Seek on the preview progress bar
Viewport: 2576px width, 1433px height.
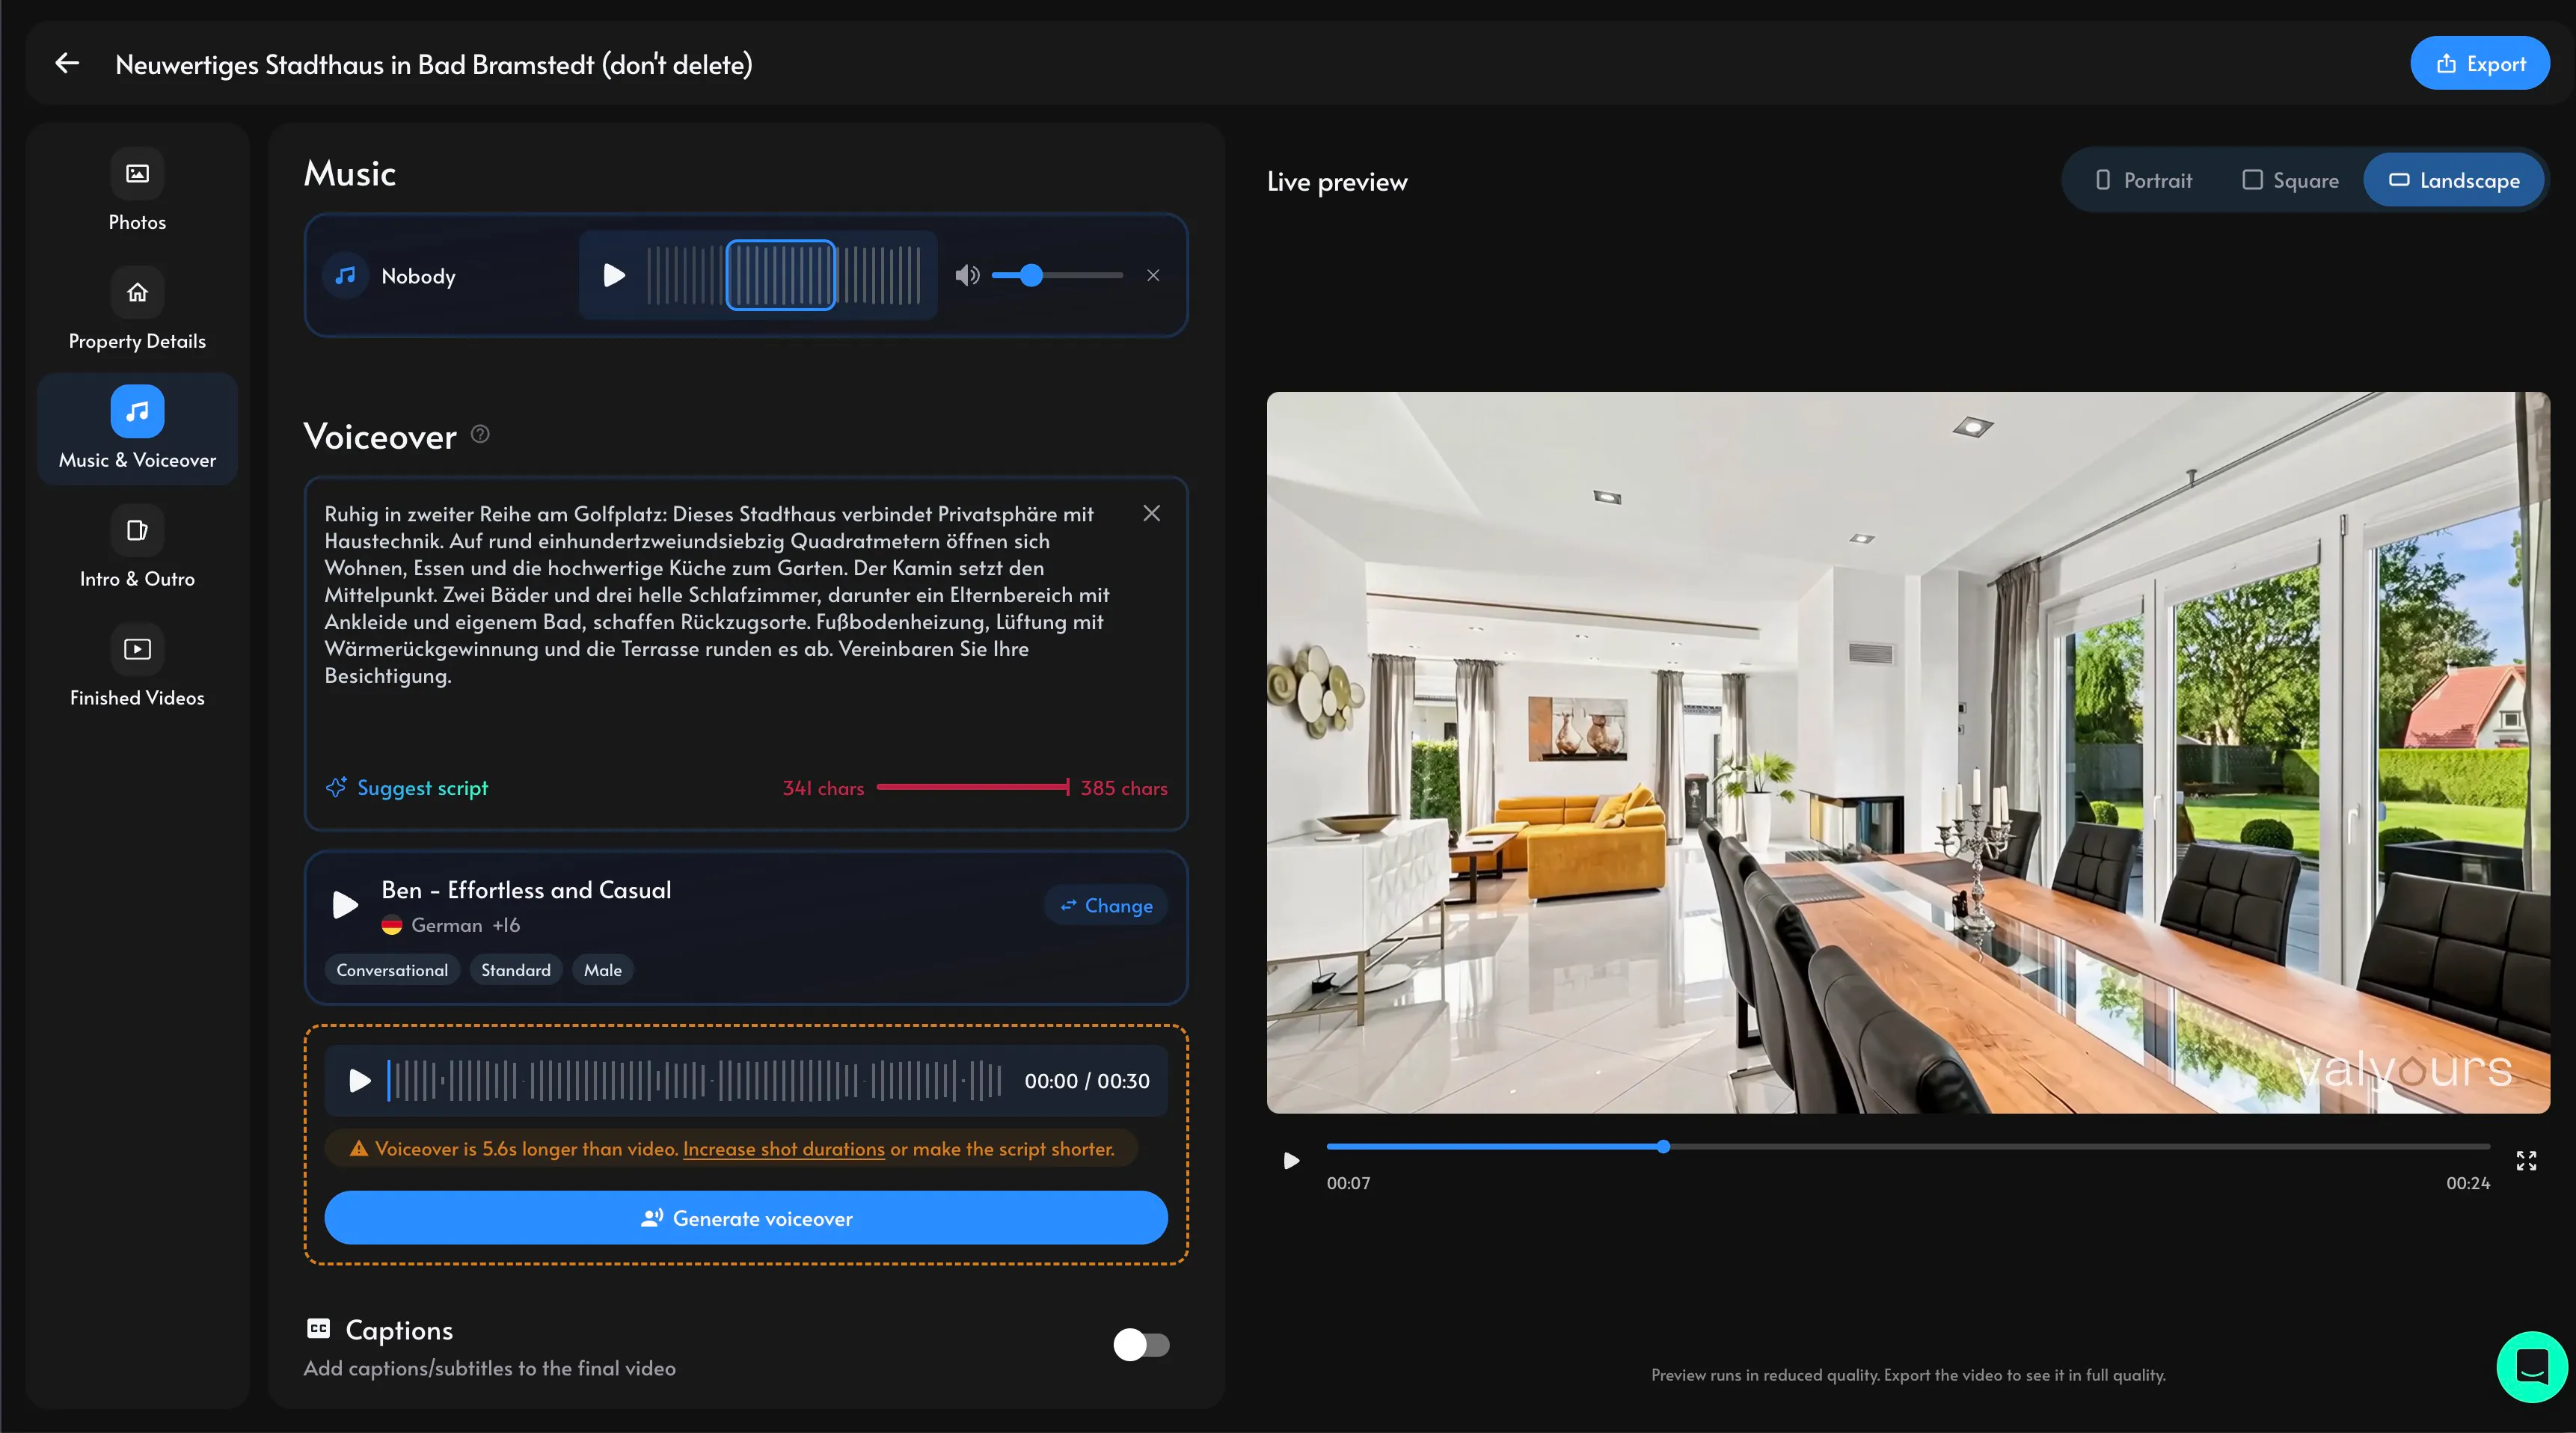coord(1907,1147)
